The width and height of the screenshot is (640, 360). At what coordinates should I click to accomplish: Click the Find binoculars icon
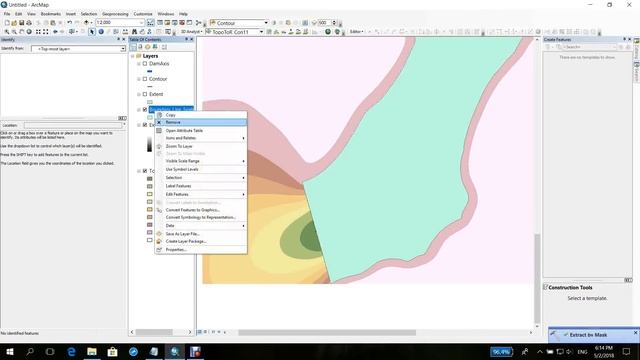coord(134,32)
